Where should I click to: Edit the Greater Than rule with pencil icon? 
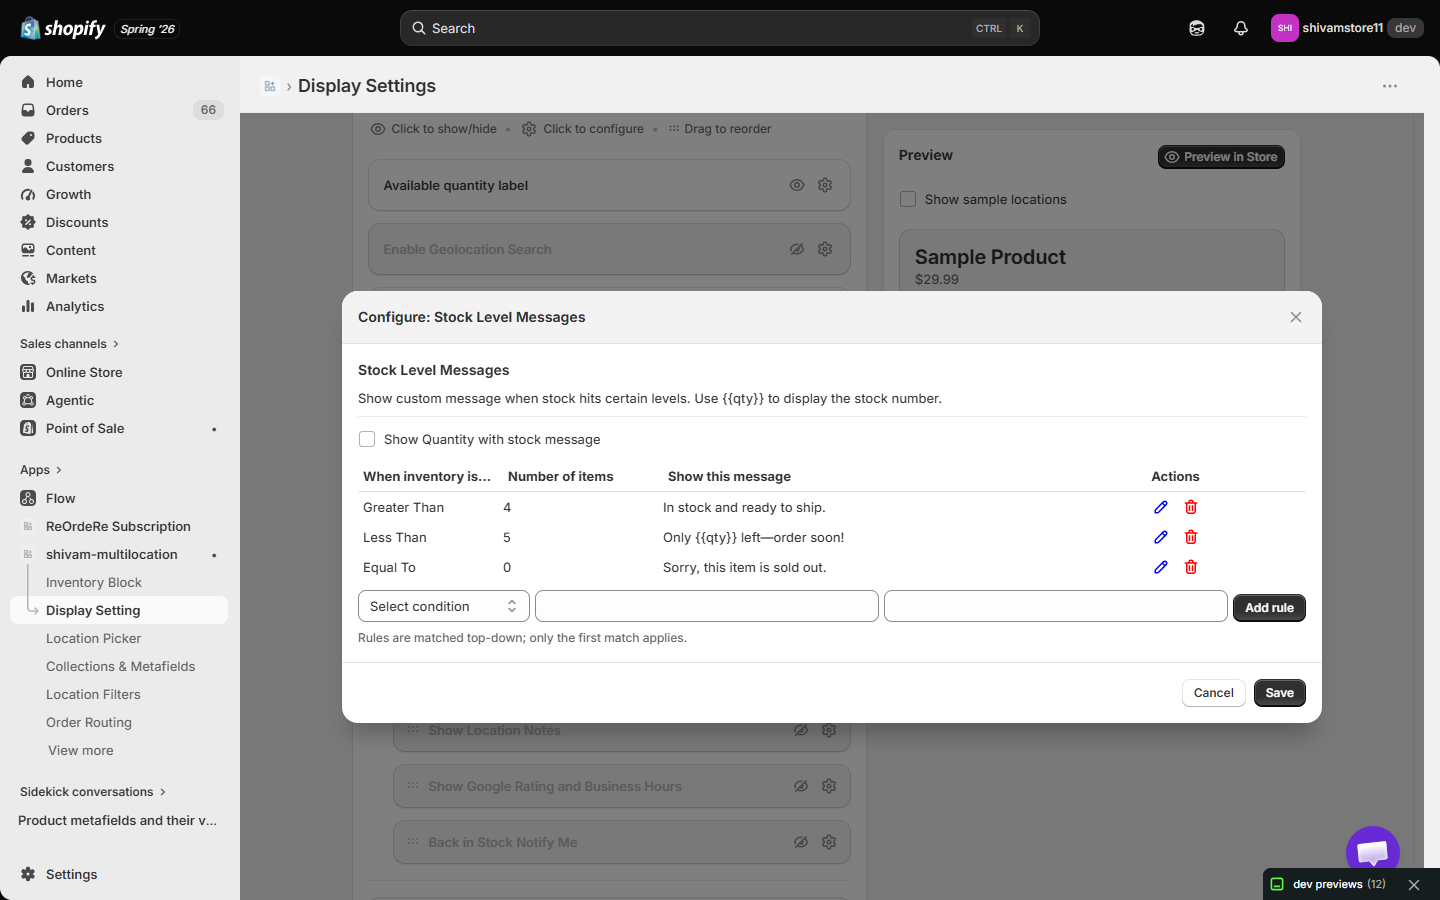pos(1161,507)
